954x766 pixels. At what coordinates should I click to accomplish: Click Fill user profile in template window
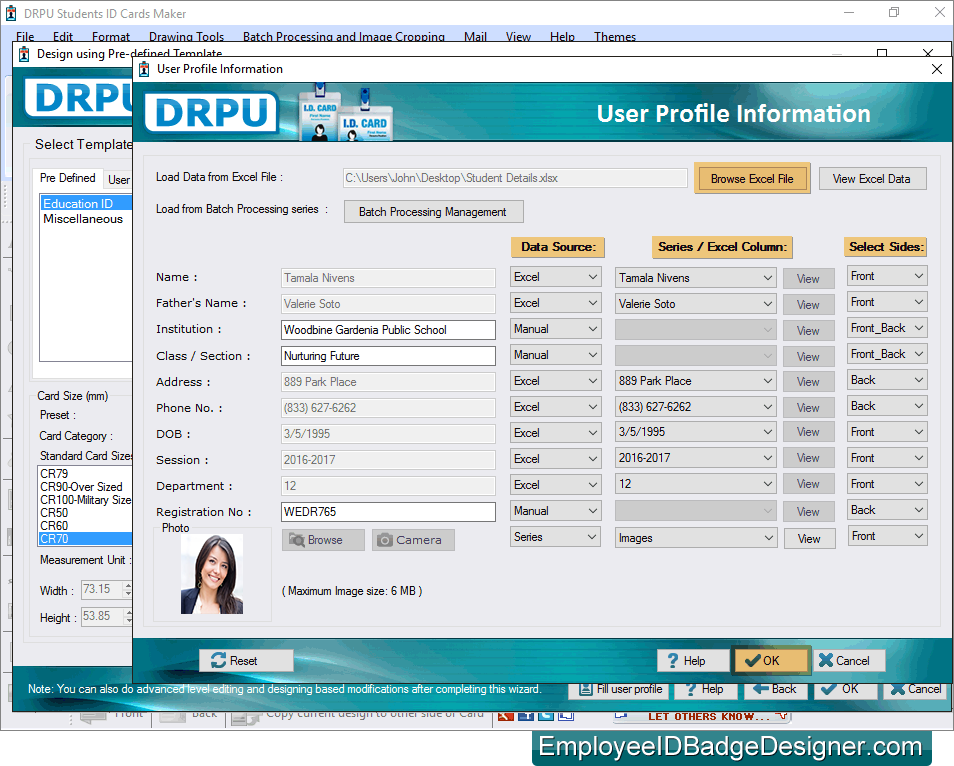621,689
